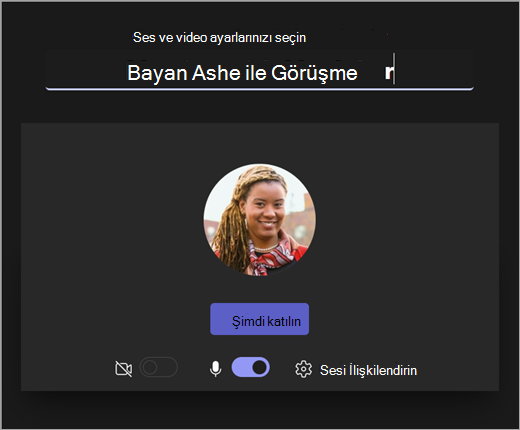Click the Şimdi katılın join button
The width and height of the screenshot is (520, 430).
tap(259, 319)
